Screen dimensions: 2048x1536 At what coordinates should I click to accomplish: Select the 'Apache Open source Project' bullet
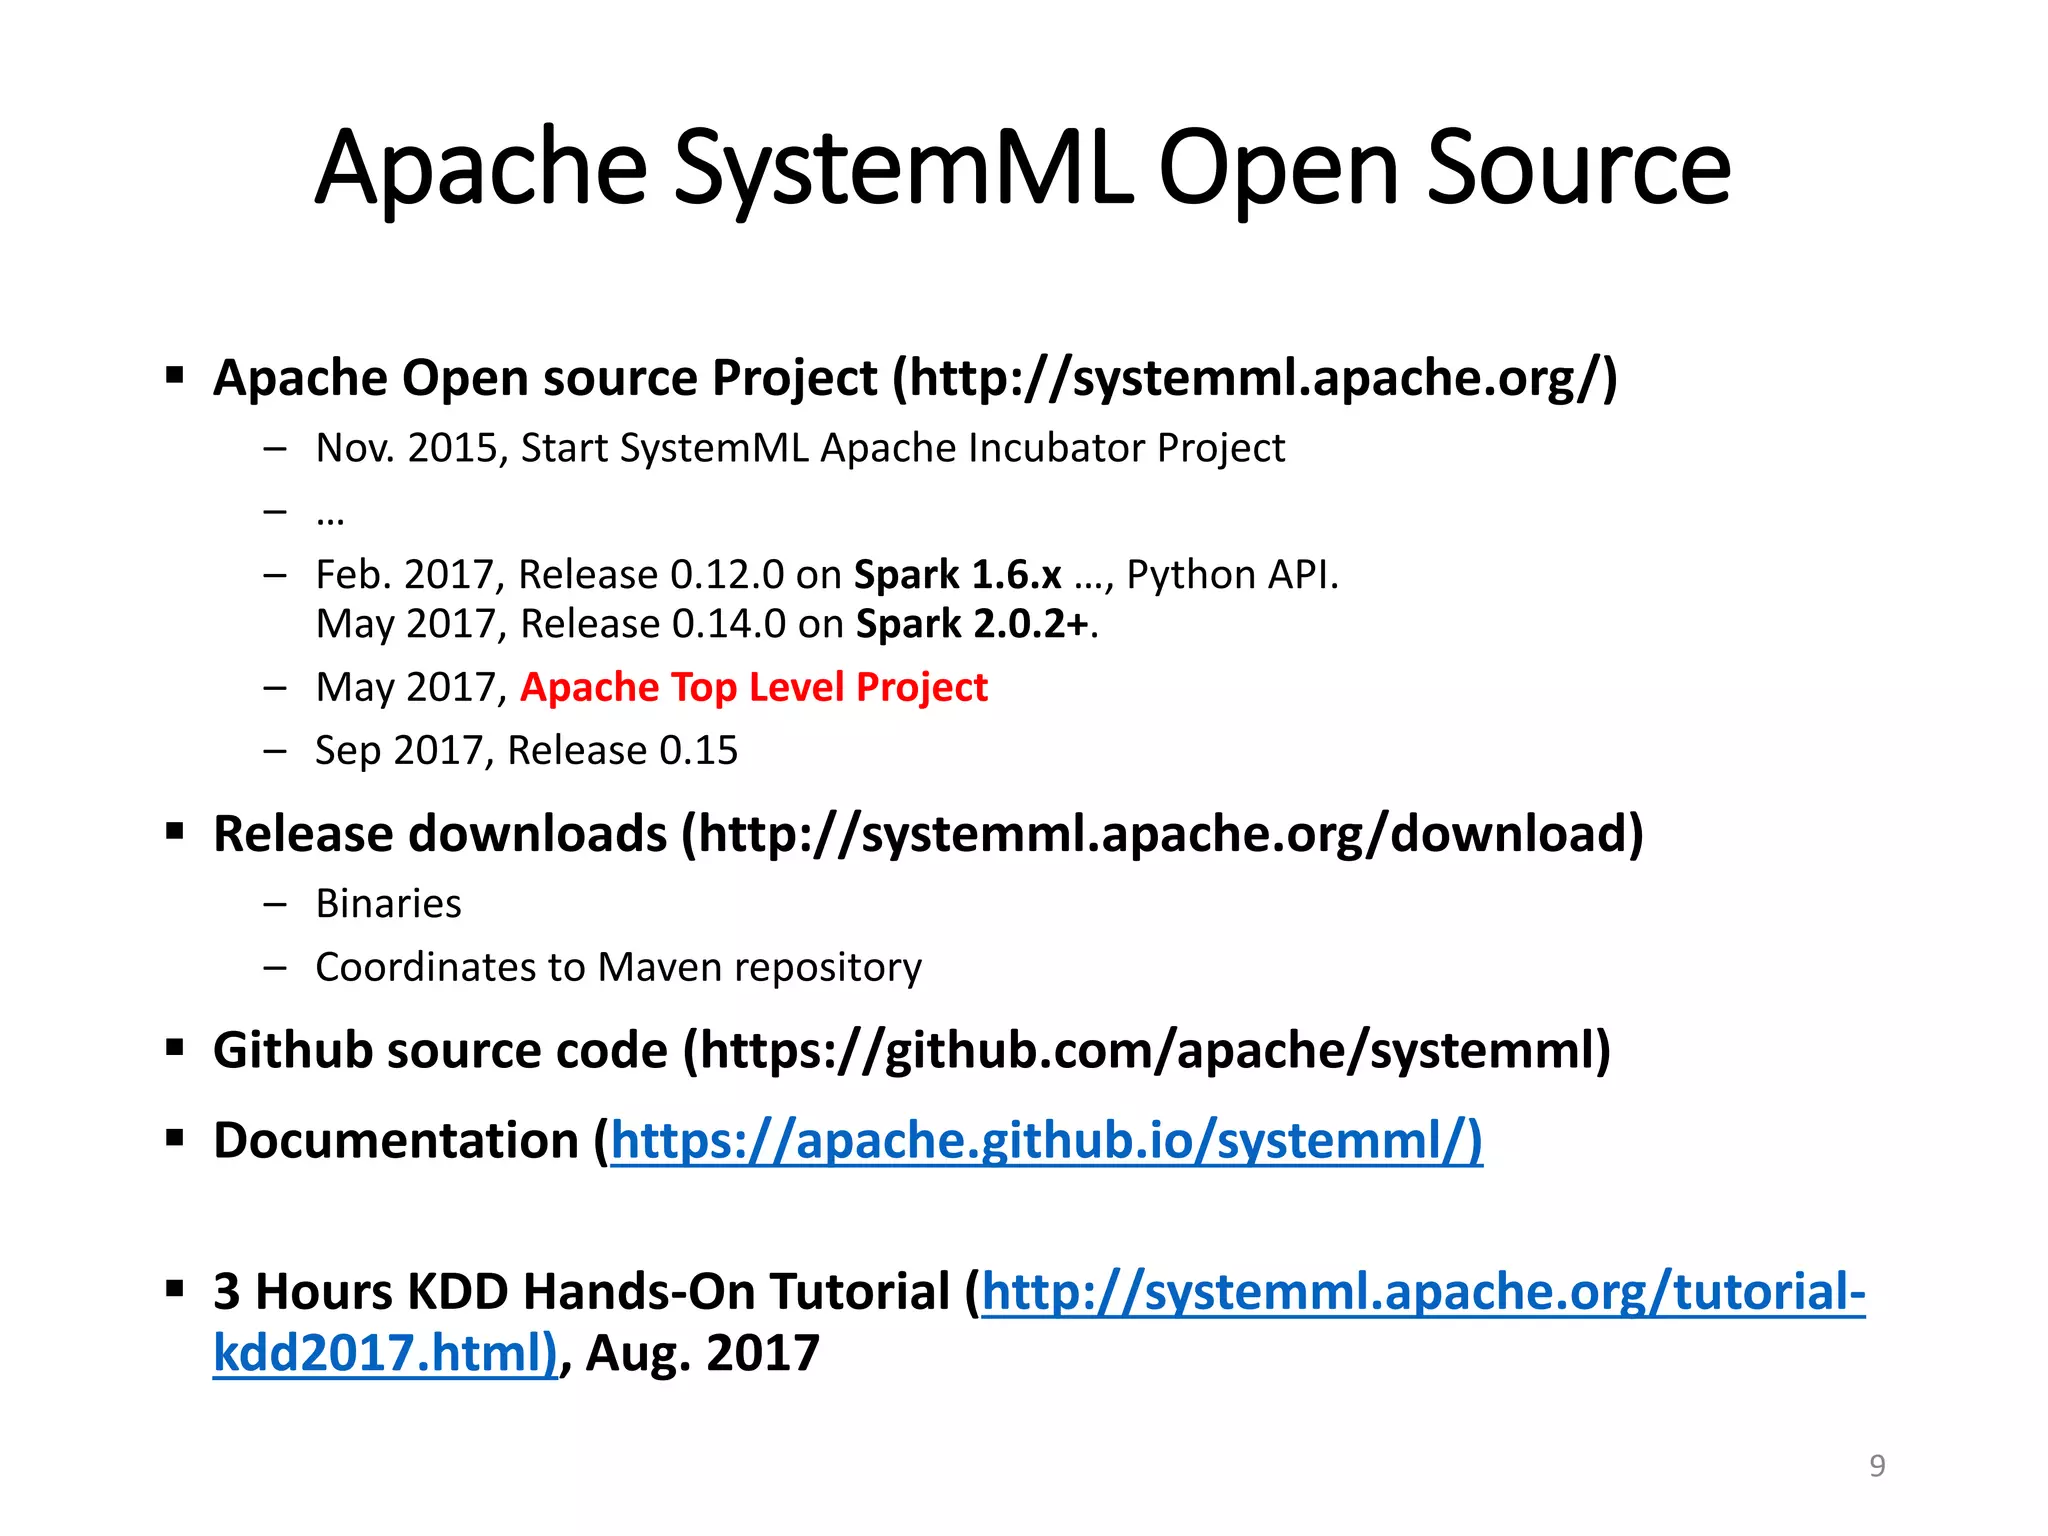tap(915, 379)
